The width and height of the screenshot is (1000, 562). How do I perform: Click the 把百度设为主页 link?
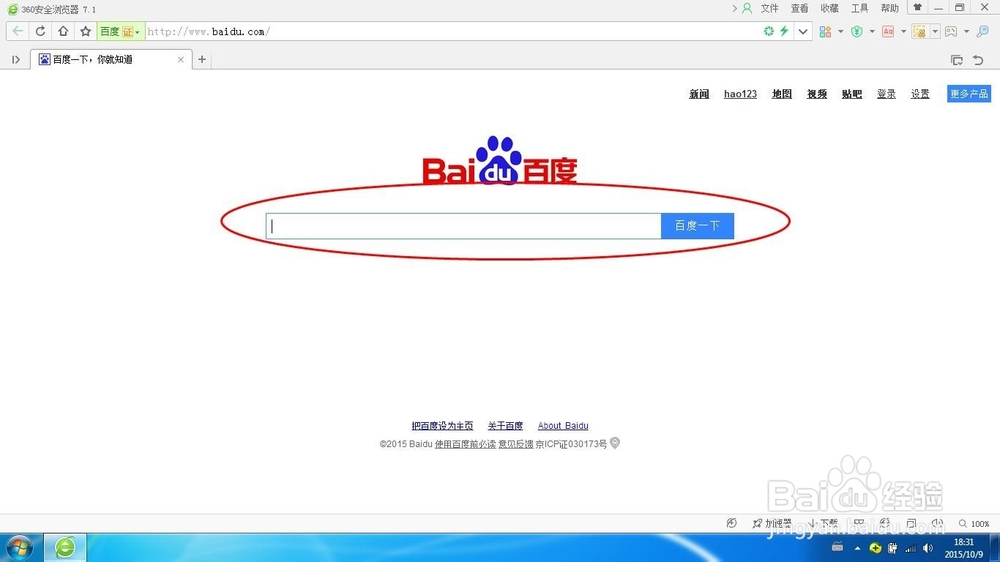pyautogui.click(x=442, y=425)
